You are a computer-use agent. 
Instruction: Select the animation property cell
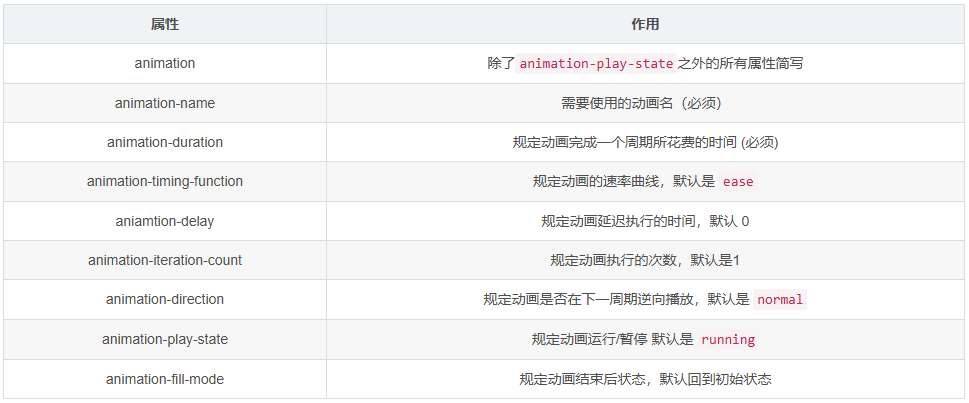click(164, 63)
